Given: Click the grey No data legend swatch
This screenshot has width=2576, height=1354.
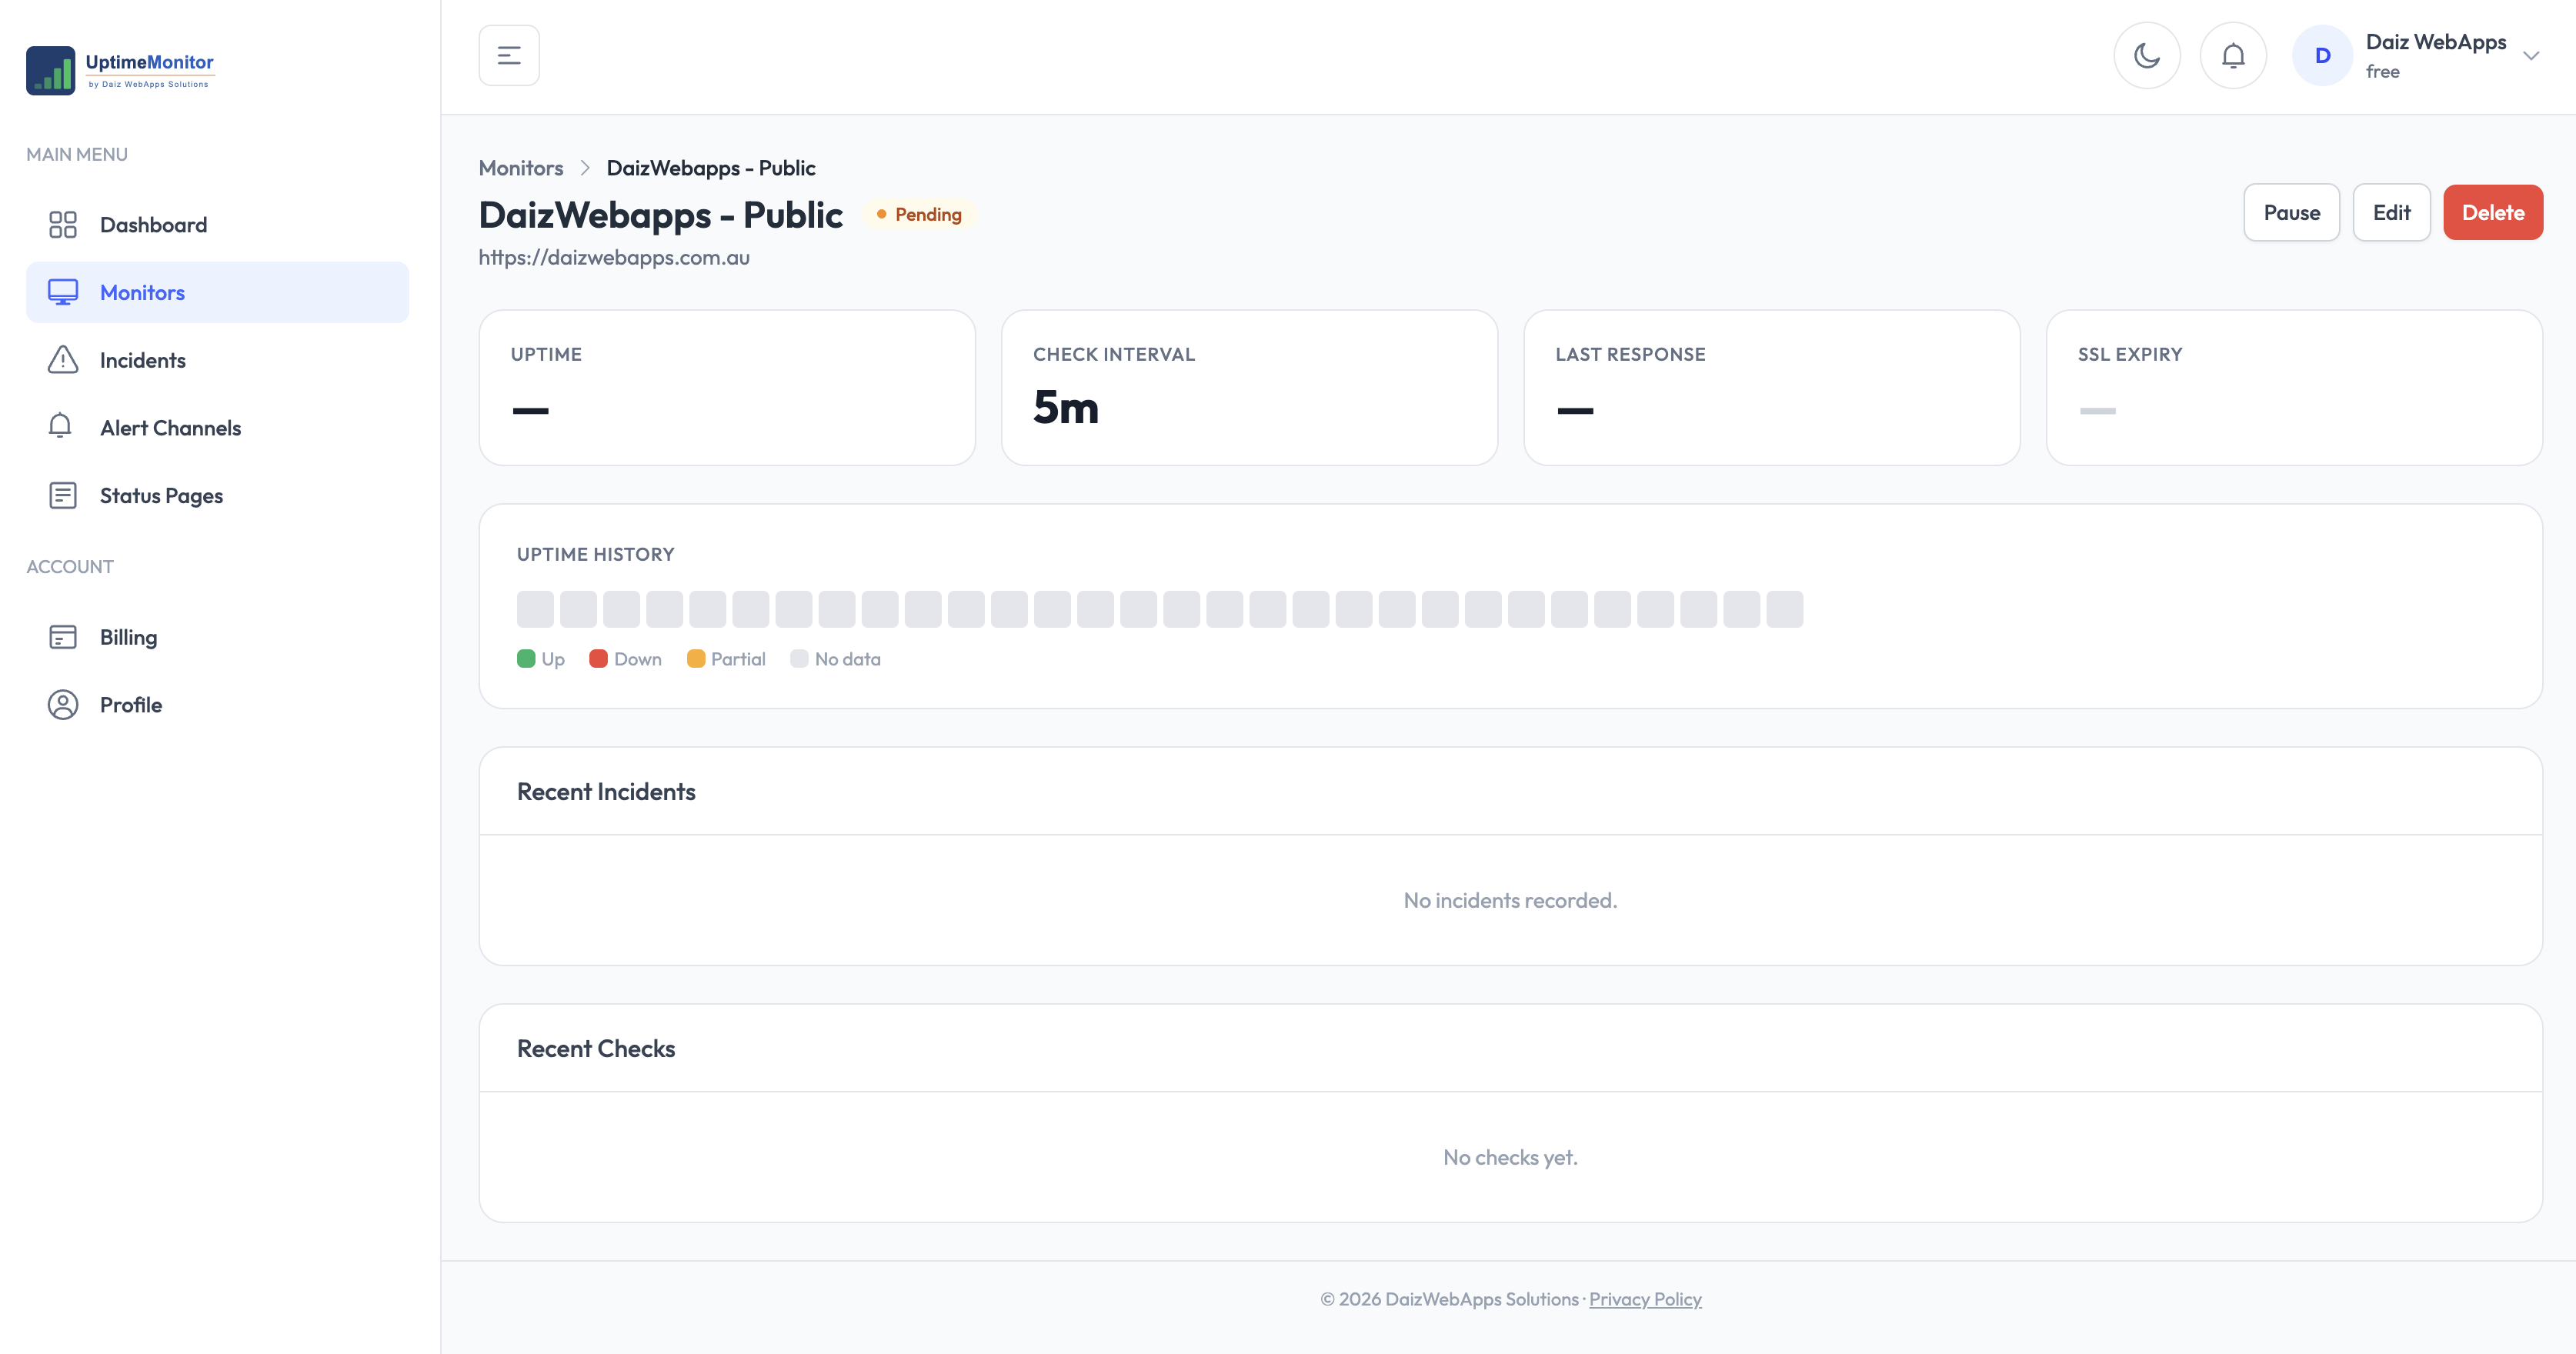Looking at the screenshot, I should pyautogui.click(x=799, y=659).
